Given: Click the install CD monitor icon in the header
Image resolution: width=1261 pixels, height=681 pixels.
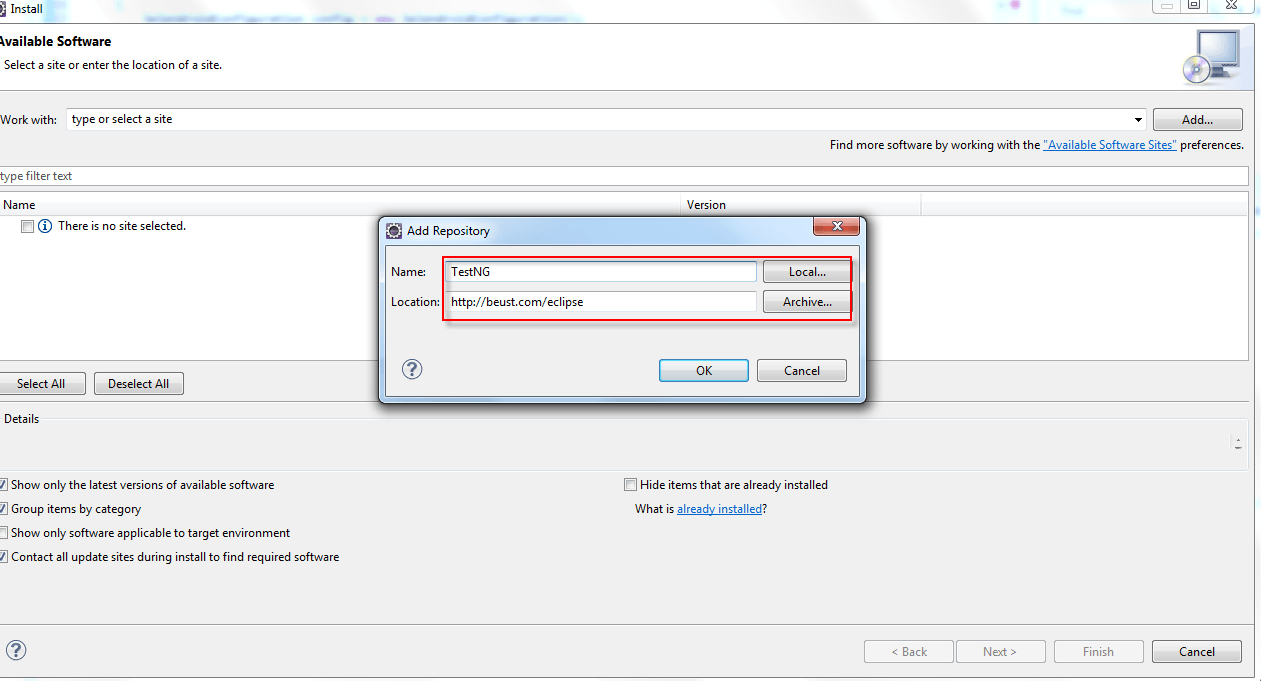Looking at the screenshot, I should 1211,56.
